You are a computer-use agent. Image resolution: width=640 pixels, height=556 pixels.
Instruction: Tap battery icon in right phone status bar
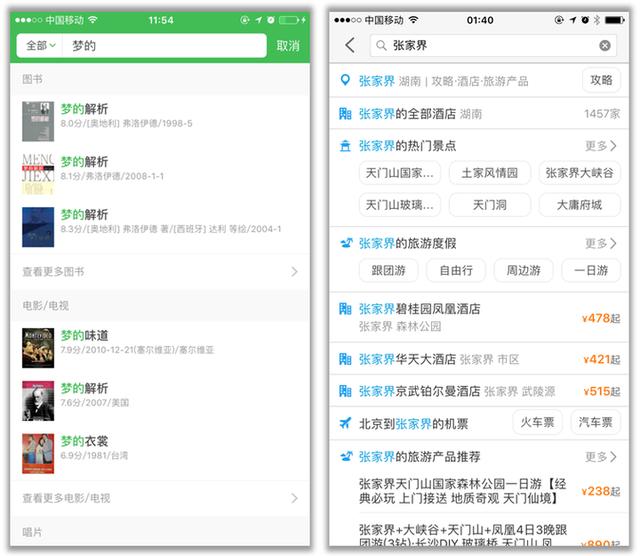click(x=615, y=20)
